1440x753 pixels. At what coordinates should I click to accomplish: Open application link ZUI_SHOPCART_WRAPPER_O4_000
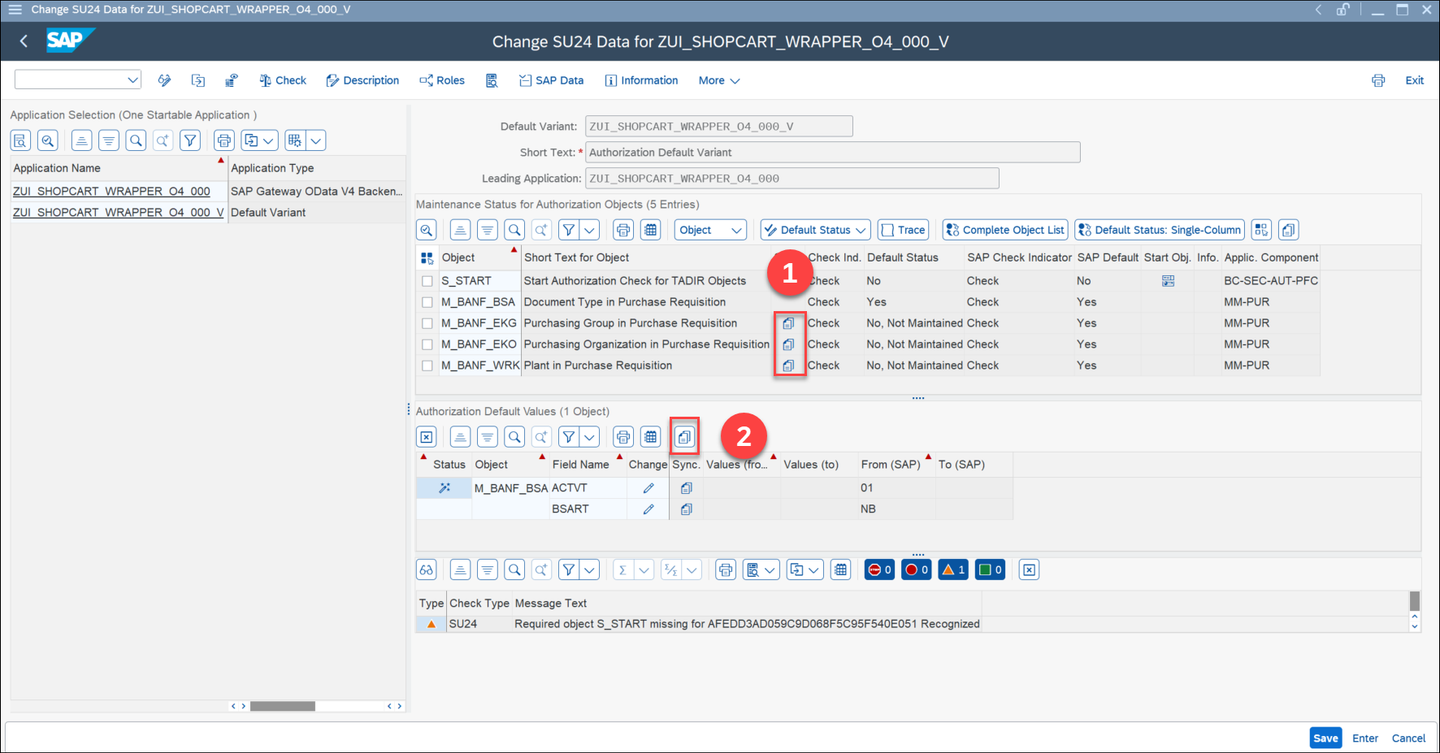click(111, 191)
